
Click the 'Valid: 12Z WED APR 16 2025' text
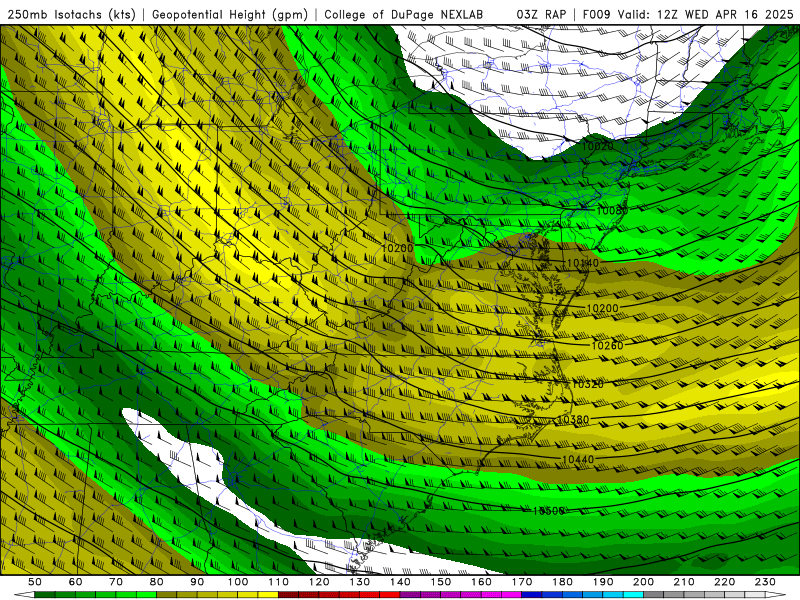click(705, 14)
